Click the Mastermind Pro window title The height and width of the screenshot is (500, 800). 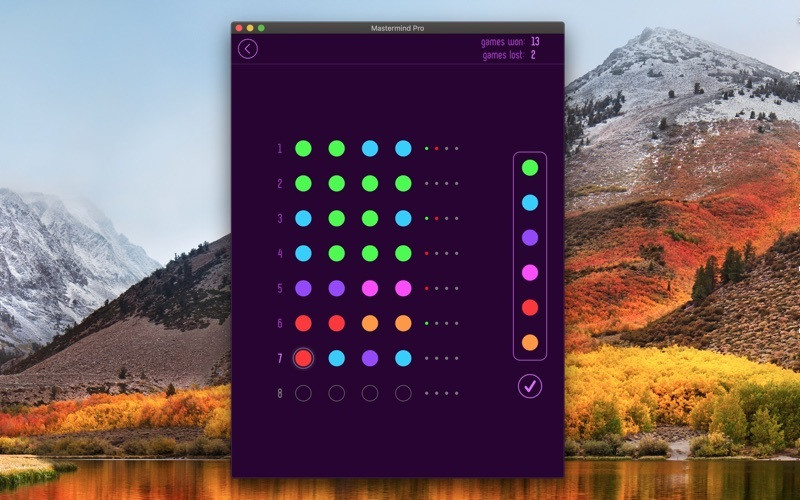click(397, 28)
